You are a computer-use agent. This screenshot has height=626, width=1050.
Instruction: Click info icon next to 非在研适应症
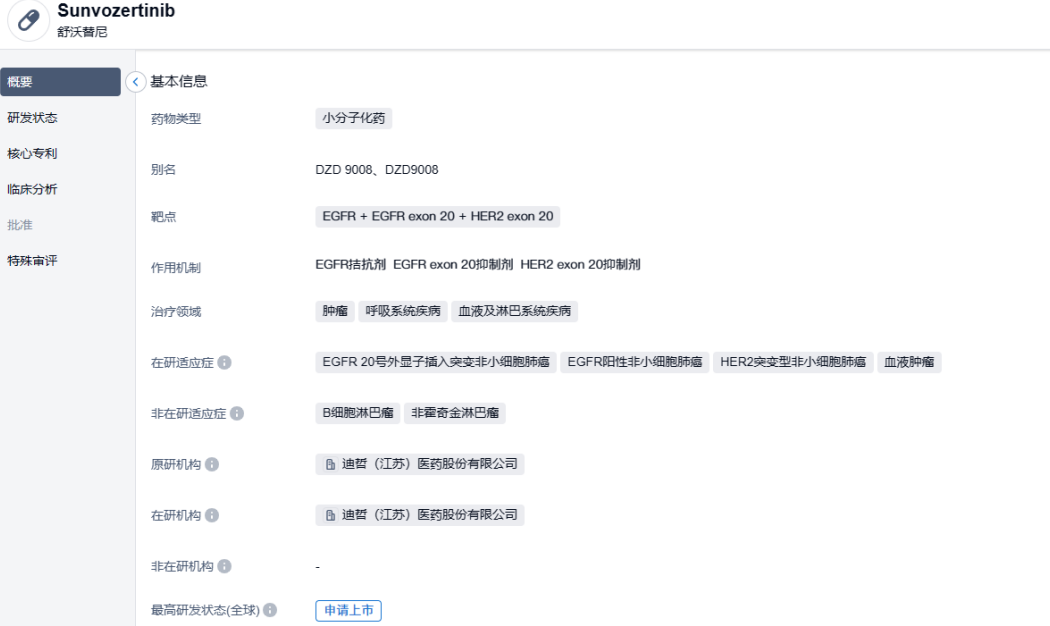coord(237,414)
